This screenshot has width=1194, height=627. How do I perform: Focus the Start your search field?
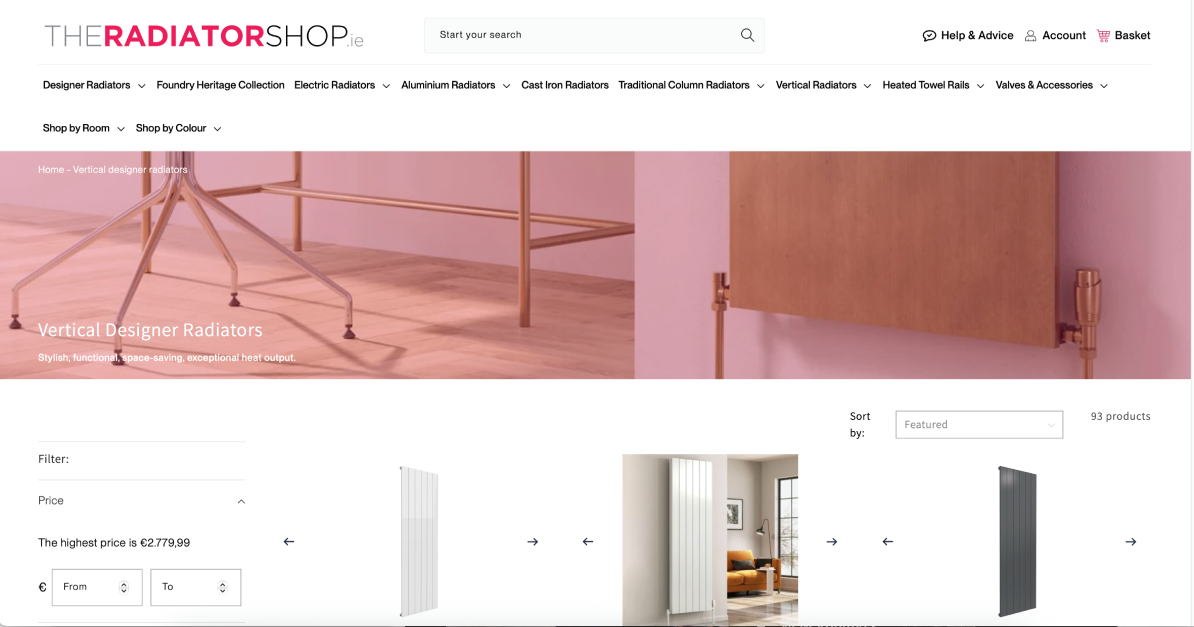tap(583, 35)
